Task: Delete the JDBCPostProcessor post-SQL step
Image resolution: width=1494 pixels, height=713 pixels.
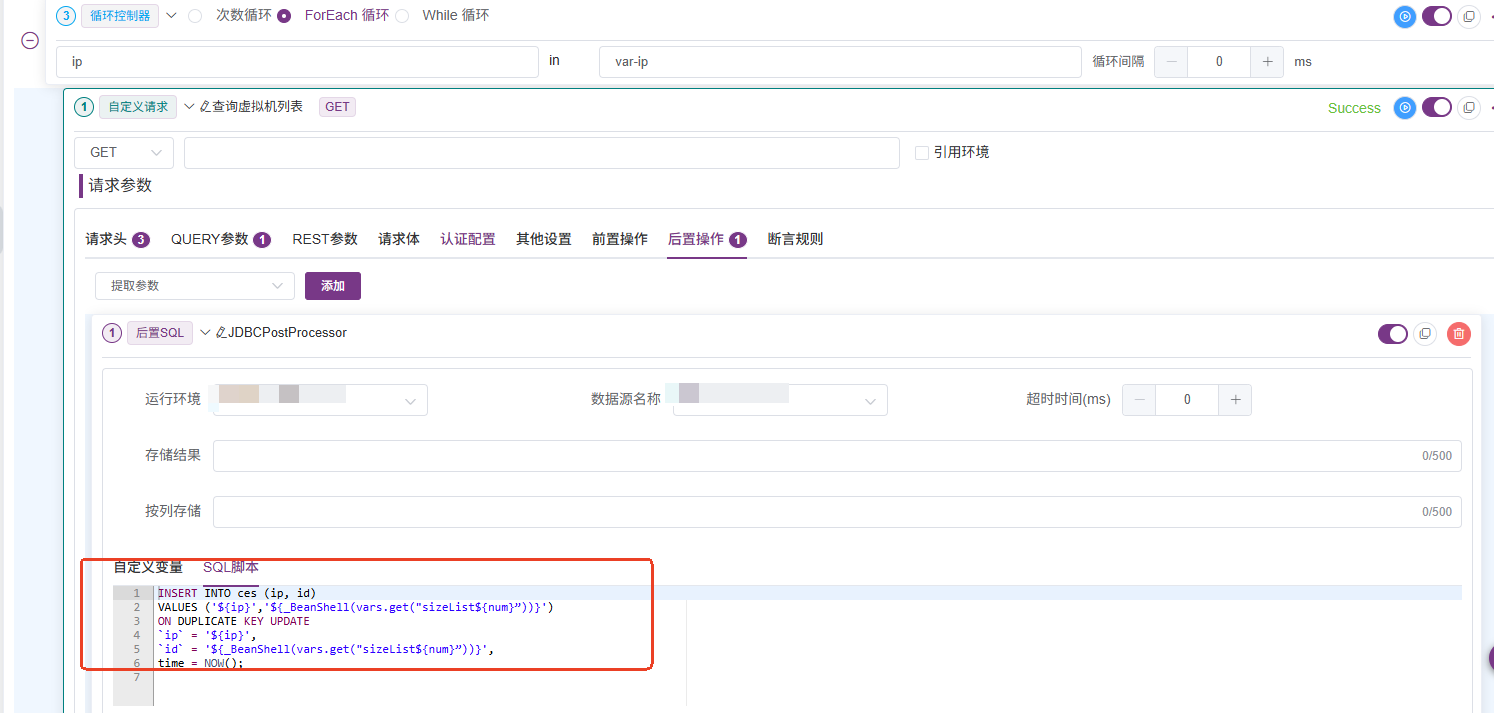Action: (x=1459, y=334)
